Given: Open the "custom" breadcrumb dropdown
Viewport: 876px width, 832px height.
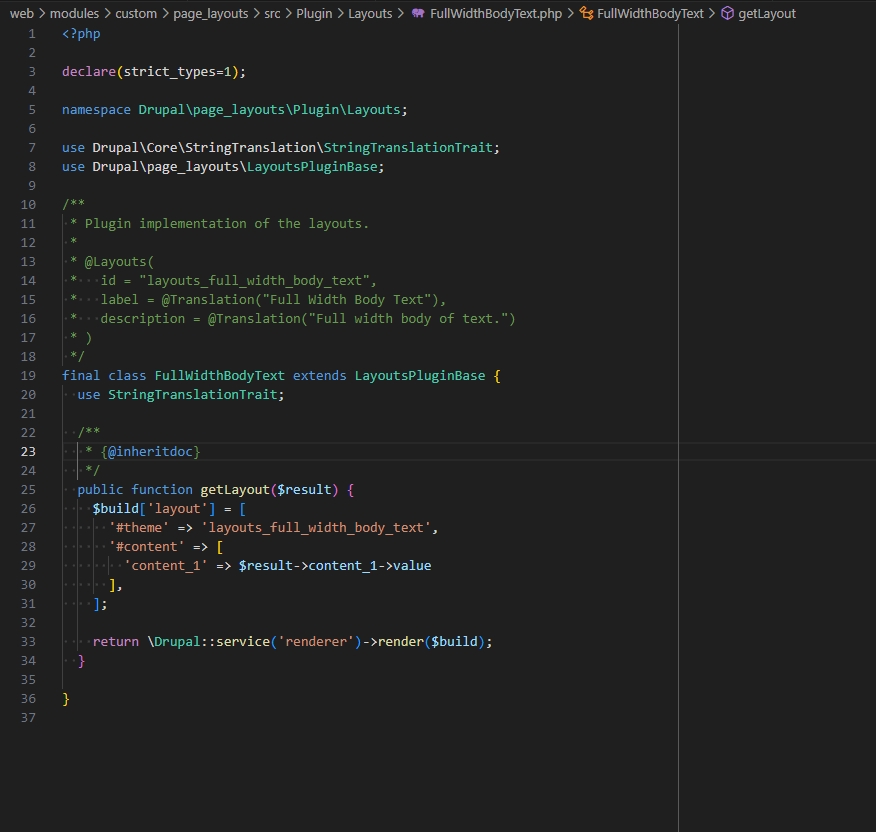Looking at the screenshot, I should pos(136,14).
